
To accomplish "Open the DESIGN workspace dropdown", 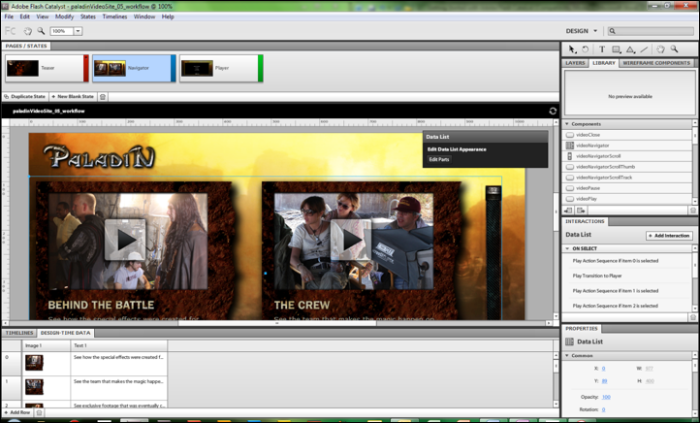I will (x=581, y=31).
